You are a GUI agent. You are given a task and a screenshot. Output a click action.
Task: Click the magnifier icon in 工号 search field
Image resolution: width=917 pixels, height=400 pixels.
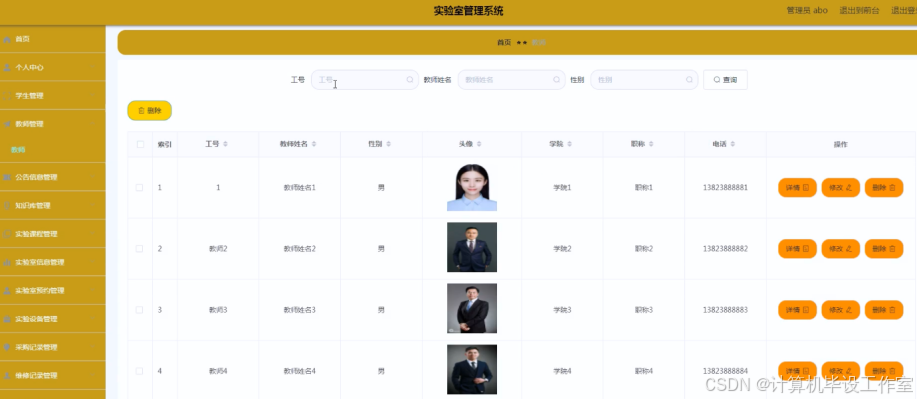click(x=410, y=80)
